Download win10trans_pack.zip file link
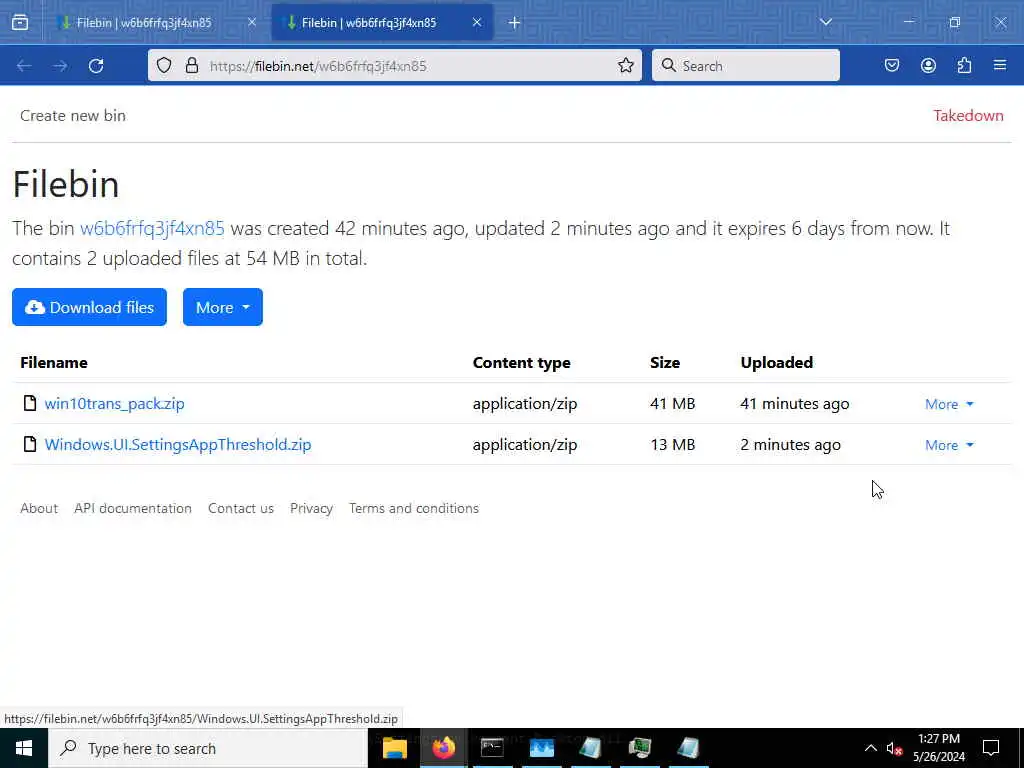The image size is (1024, 768). pyautogui.click(x=114, y=404)
